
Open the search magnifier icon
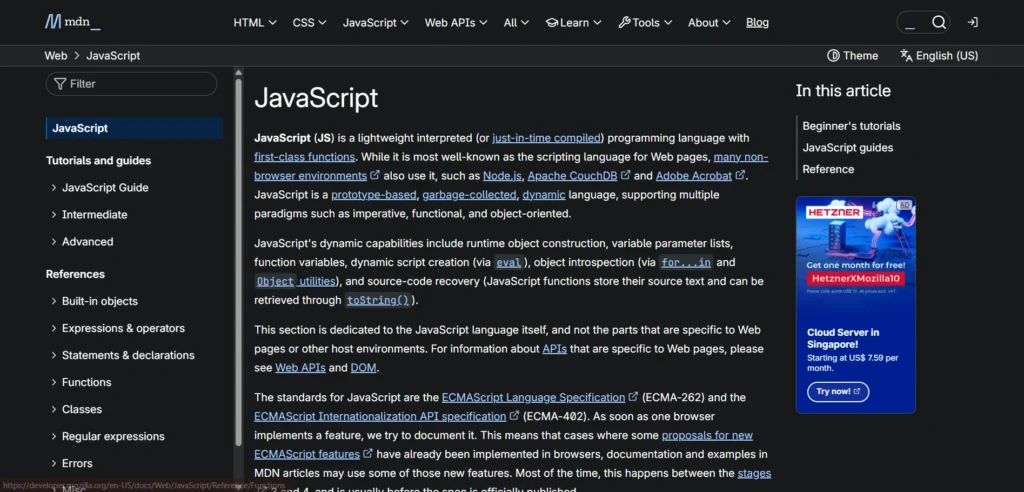[939, 22]
